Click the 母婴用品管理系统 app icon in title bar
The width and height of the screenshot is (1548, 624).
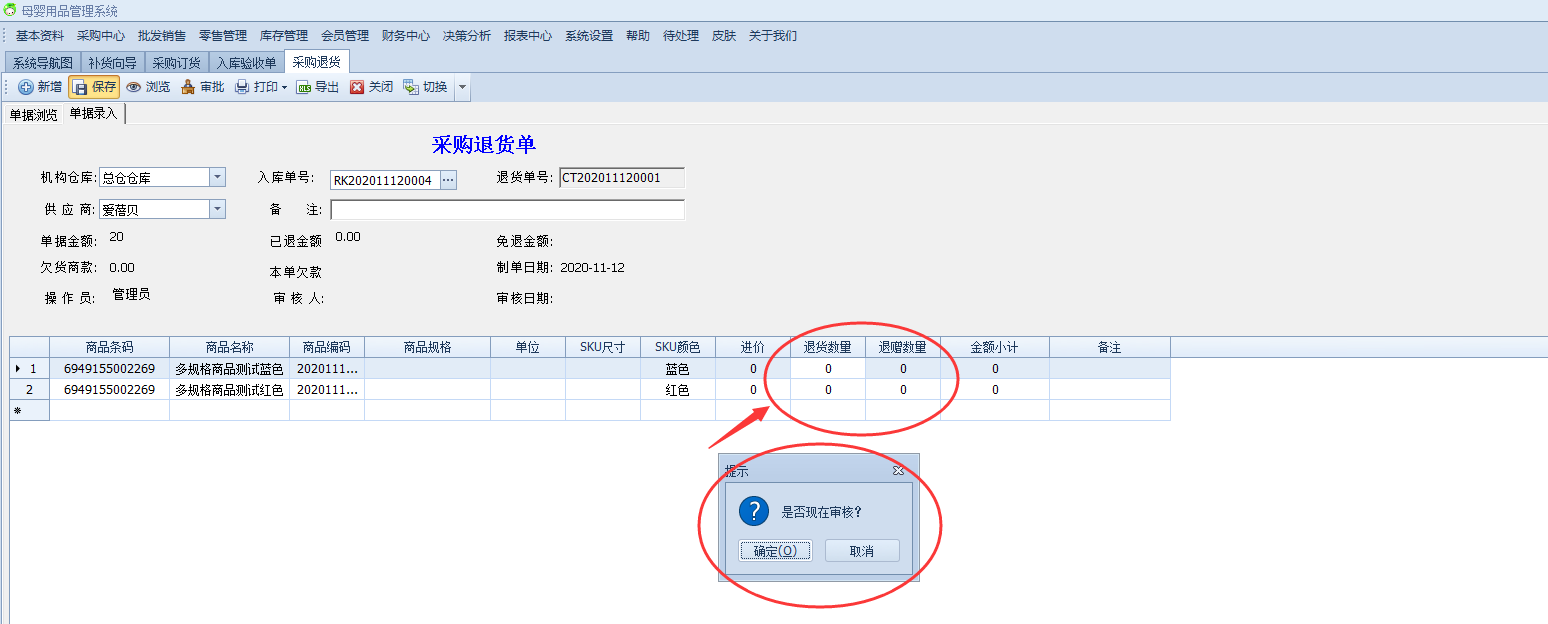10,10
